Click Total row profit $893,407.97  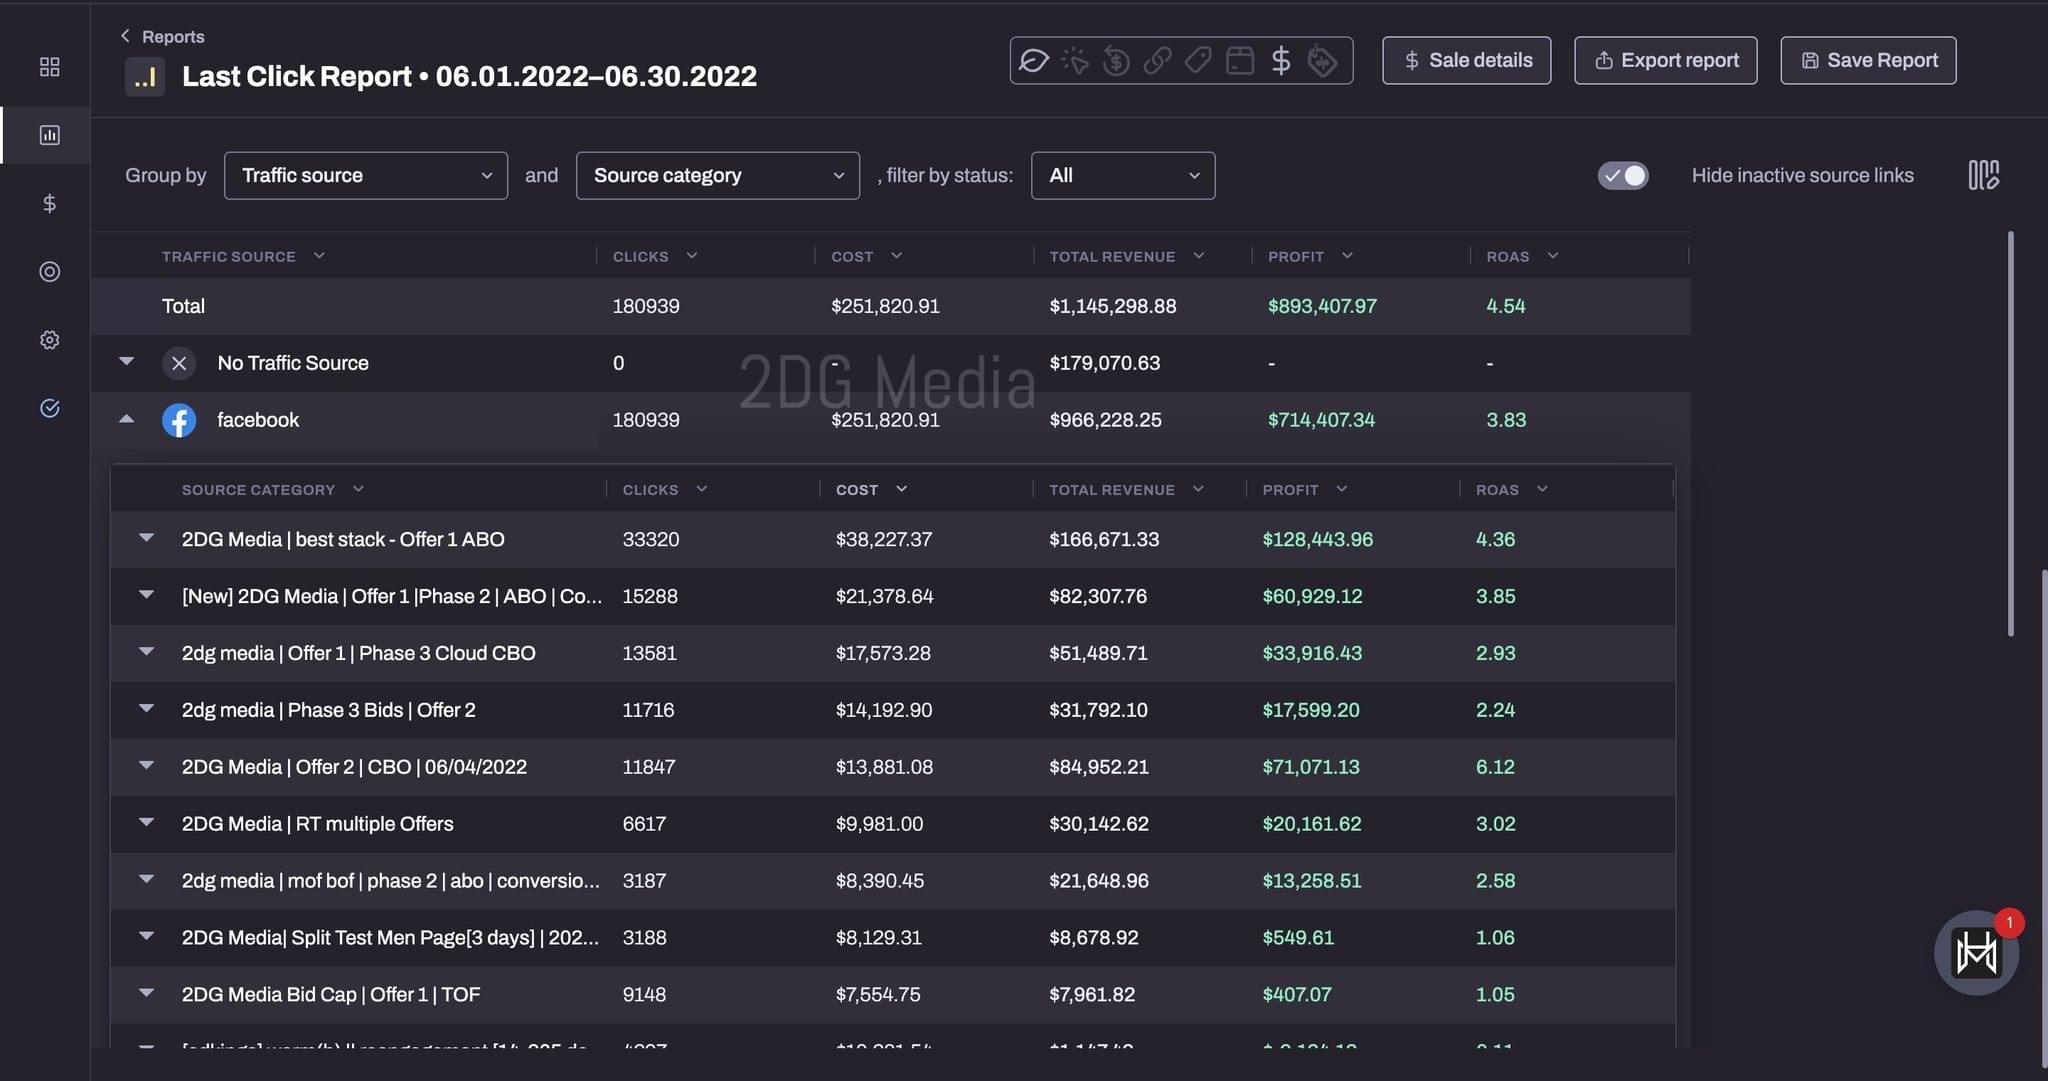pyautogui.click(x=1322, y=306)
